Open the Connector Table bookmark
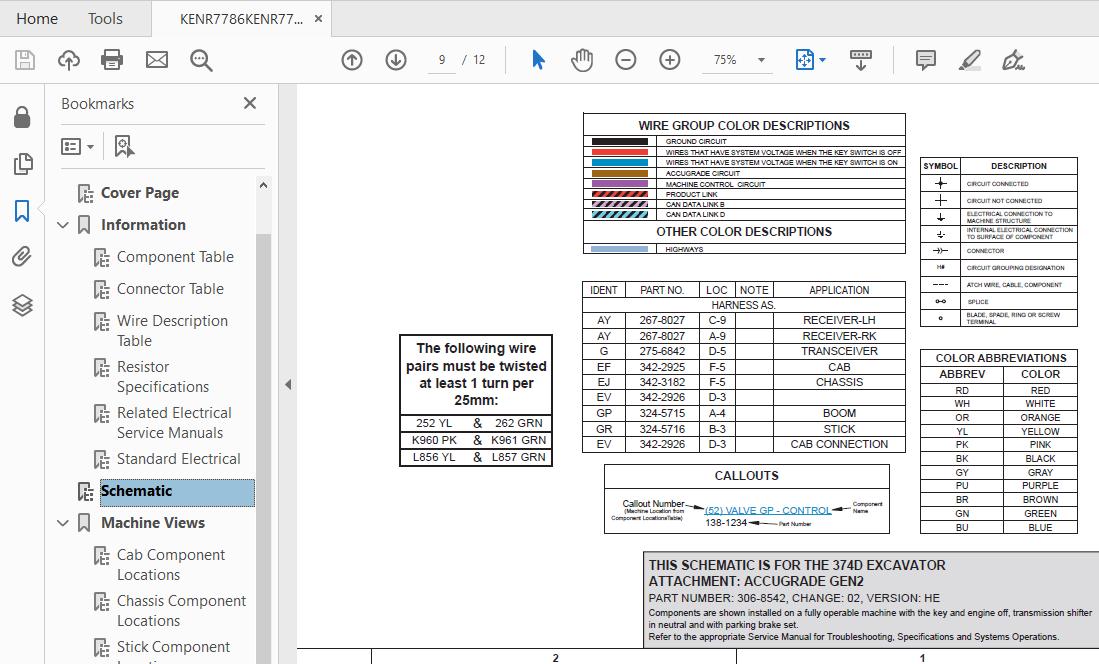This screenshot has width=1099, height=664. pyautogui.click(x=170, y=289)
